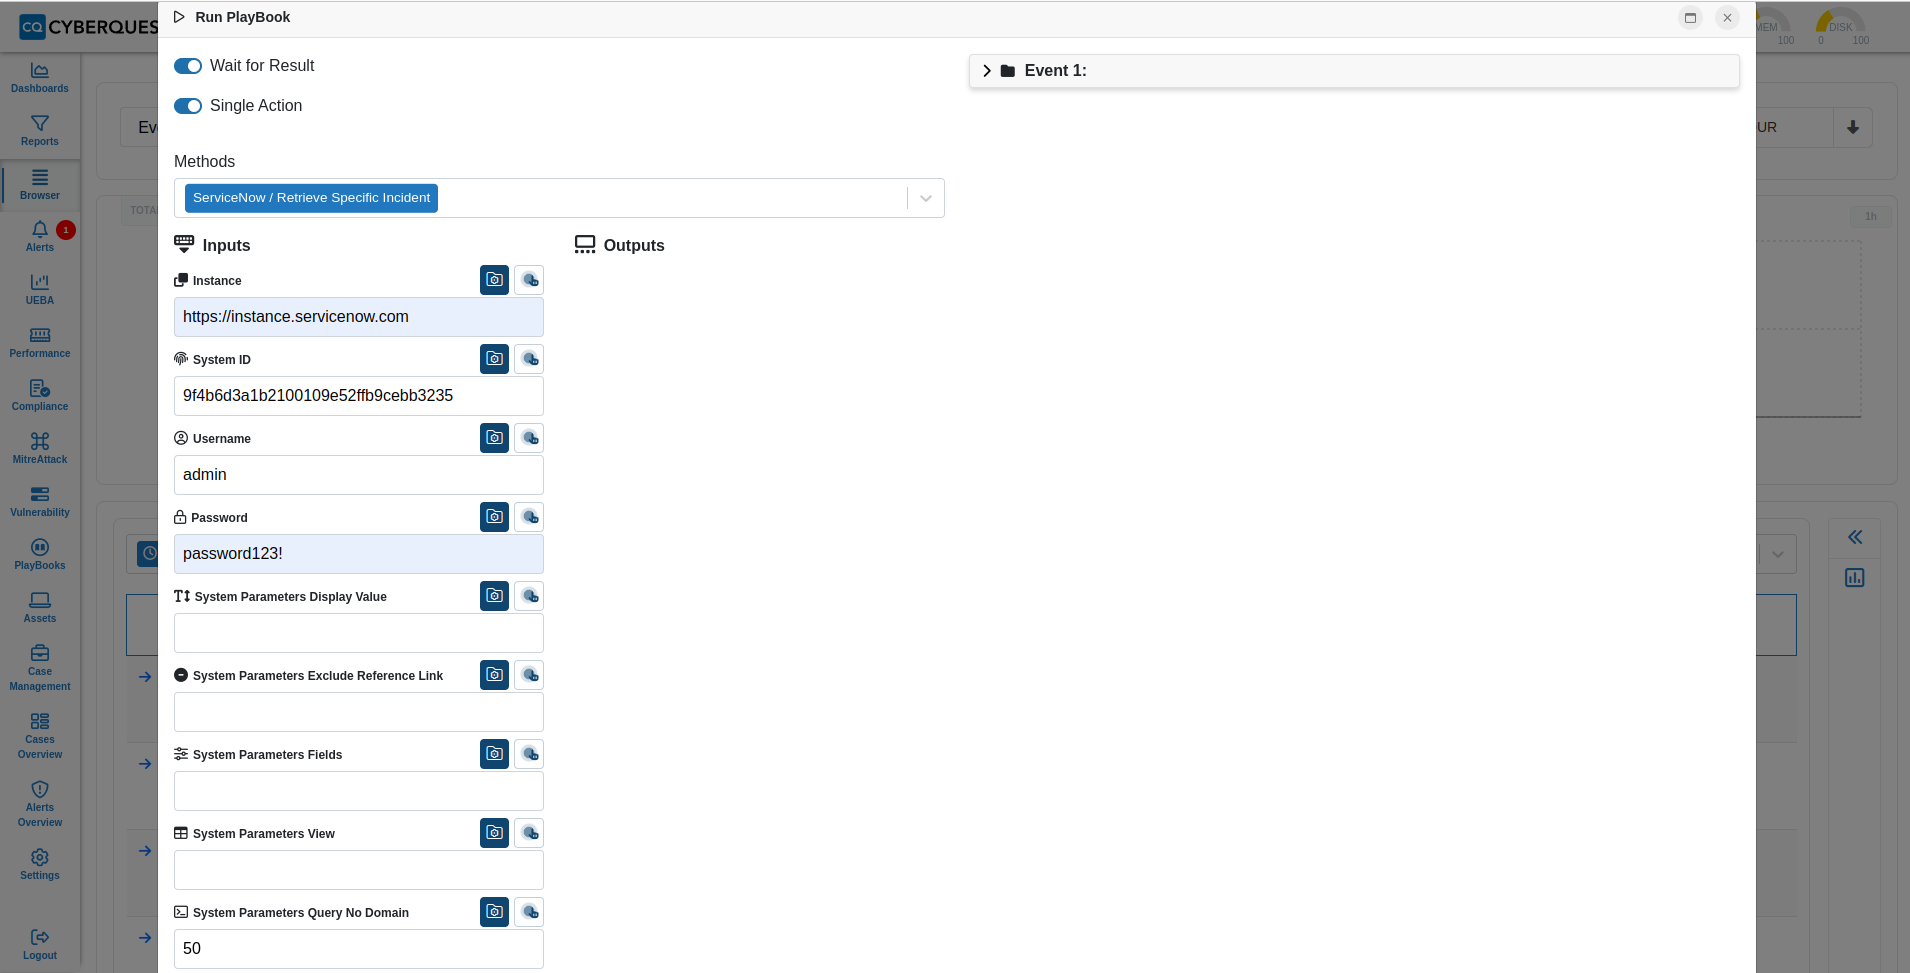
Task: Click the download arrow button behind dialog
Action: coord(1853,127)
